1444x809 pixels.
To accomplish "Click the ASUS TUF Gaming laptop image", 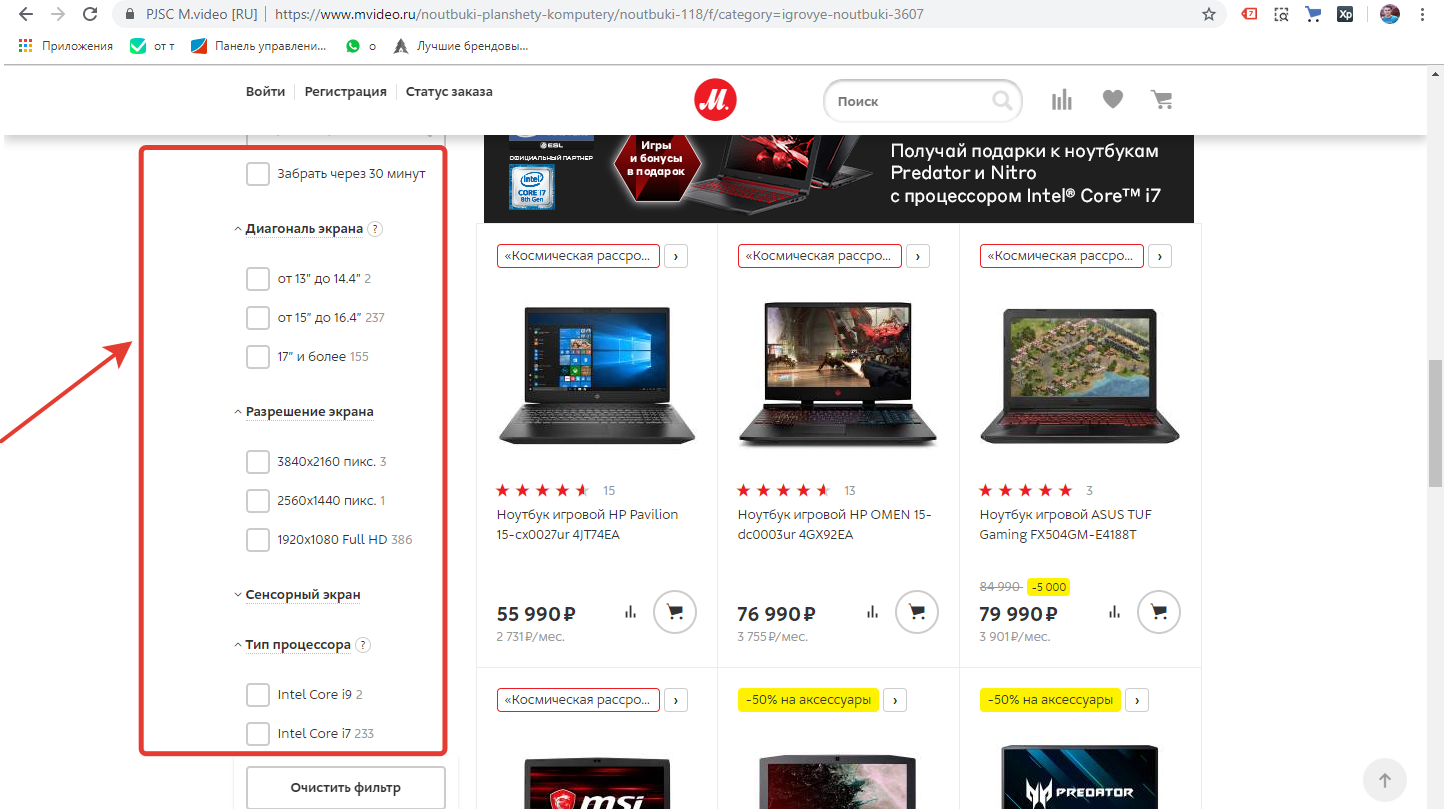I will pyautogui.click(x=1080, y=375).
